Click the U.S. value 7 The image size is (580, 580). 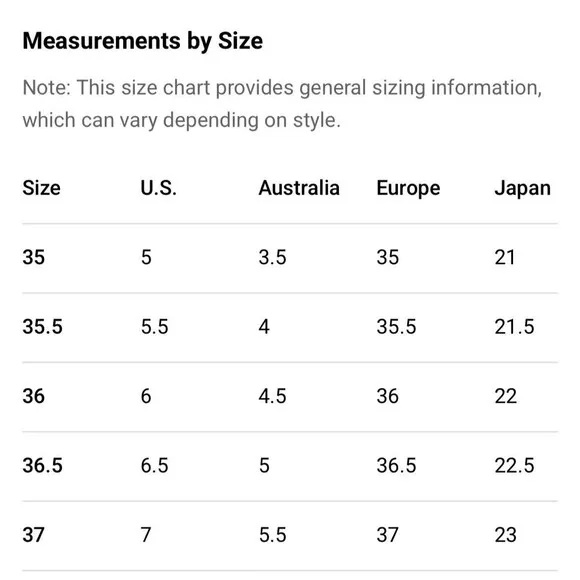point(146,535)
